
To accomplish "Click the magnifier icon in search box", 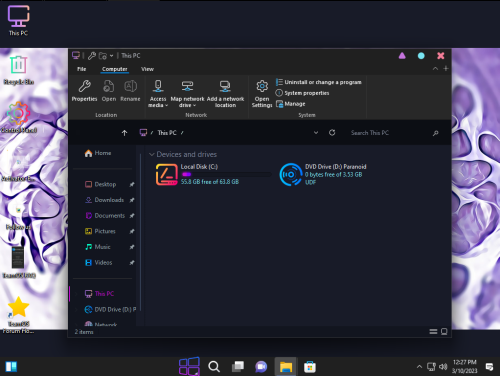I will (435, 133).
